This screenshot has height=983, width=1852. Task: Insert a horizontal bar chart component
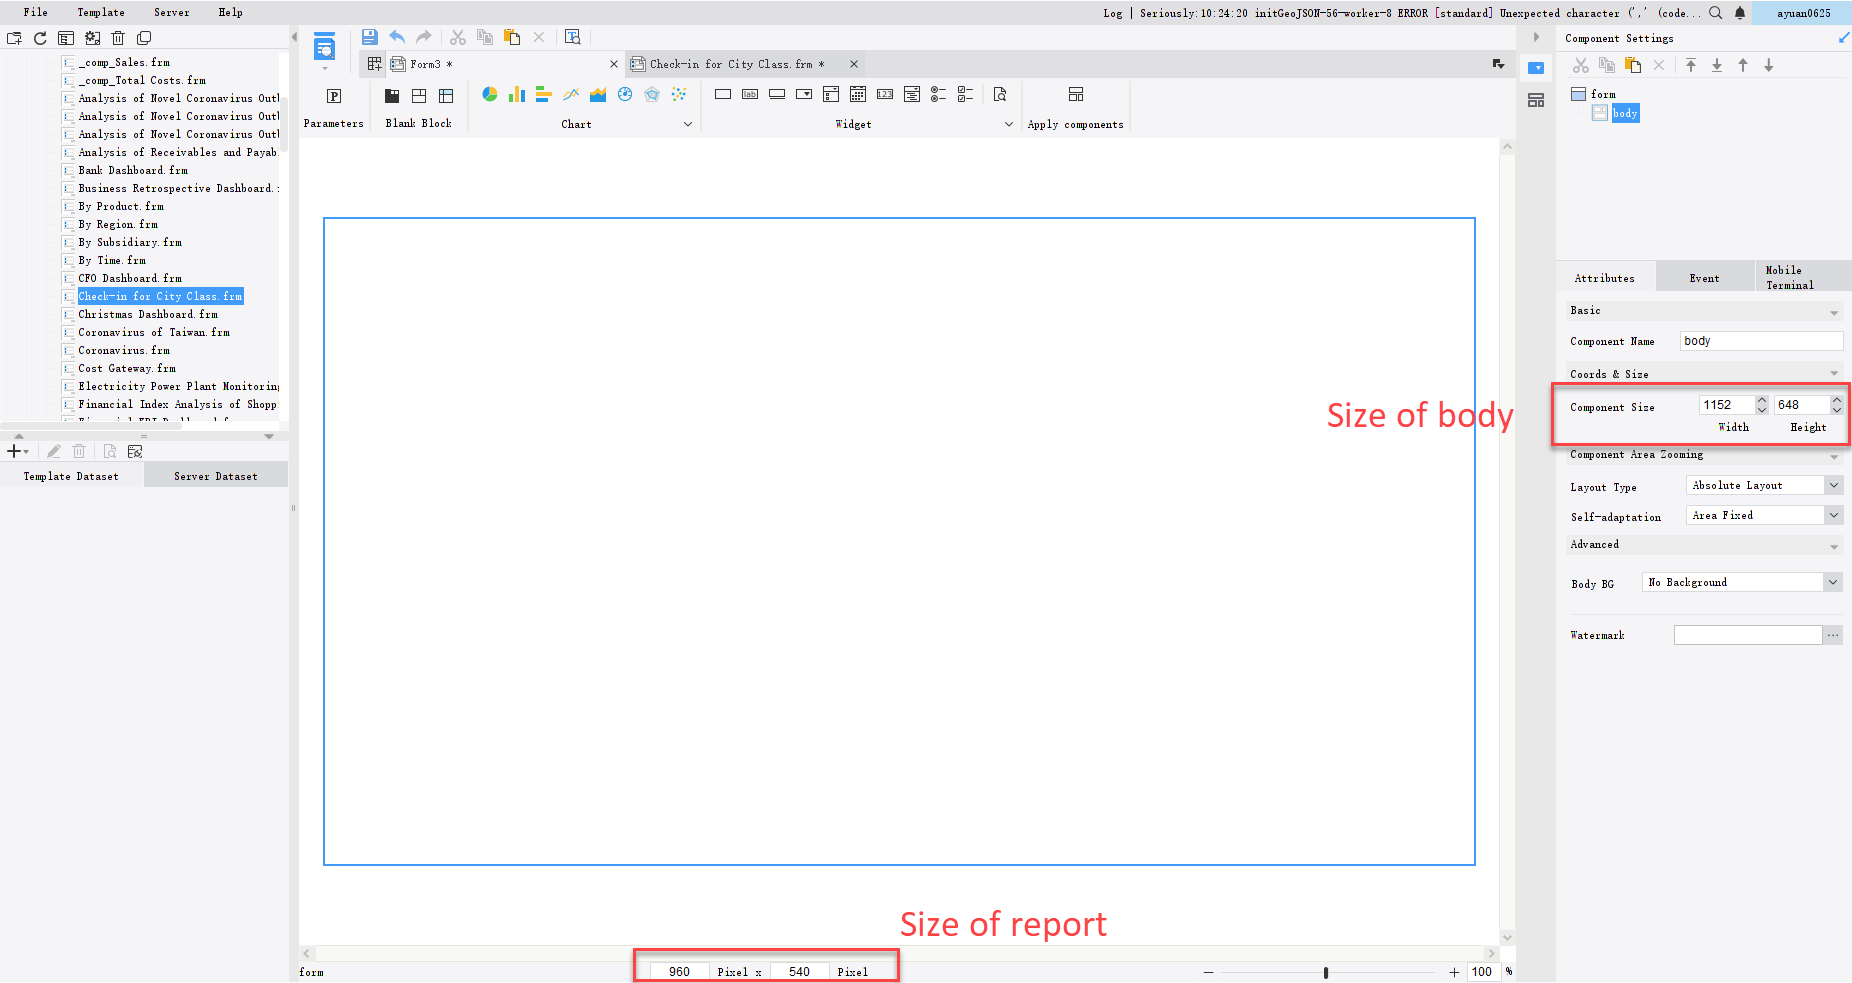point(543,94)
